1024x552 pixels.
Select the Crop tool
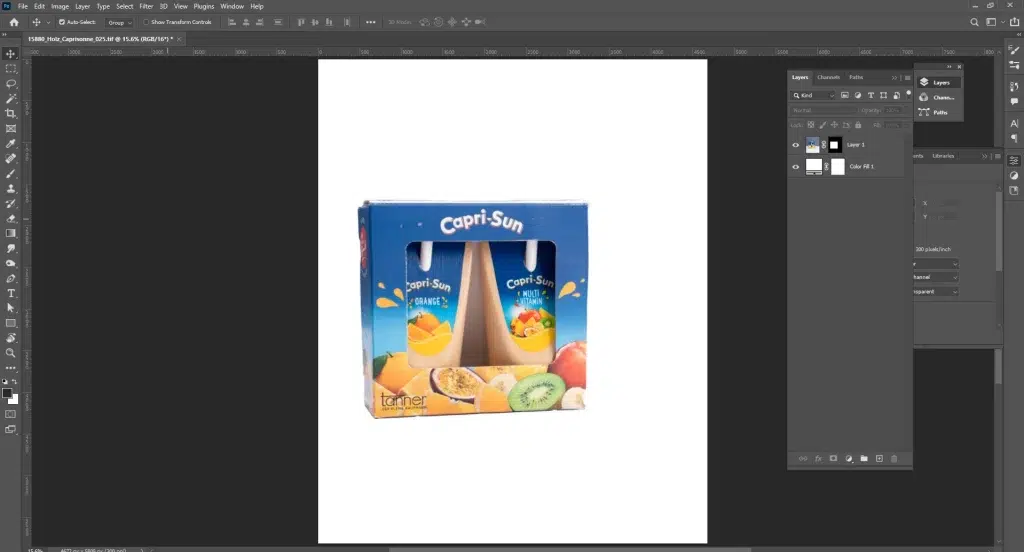coord(10,114)
